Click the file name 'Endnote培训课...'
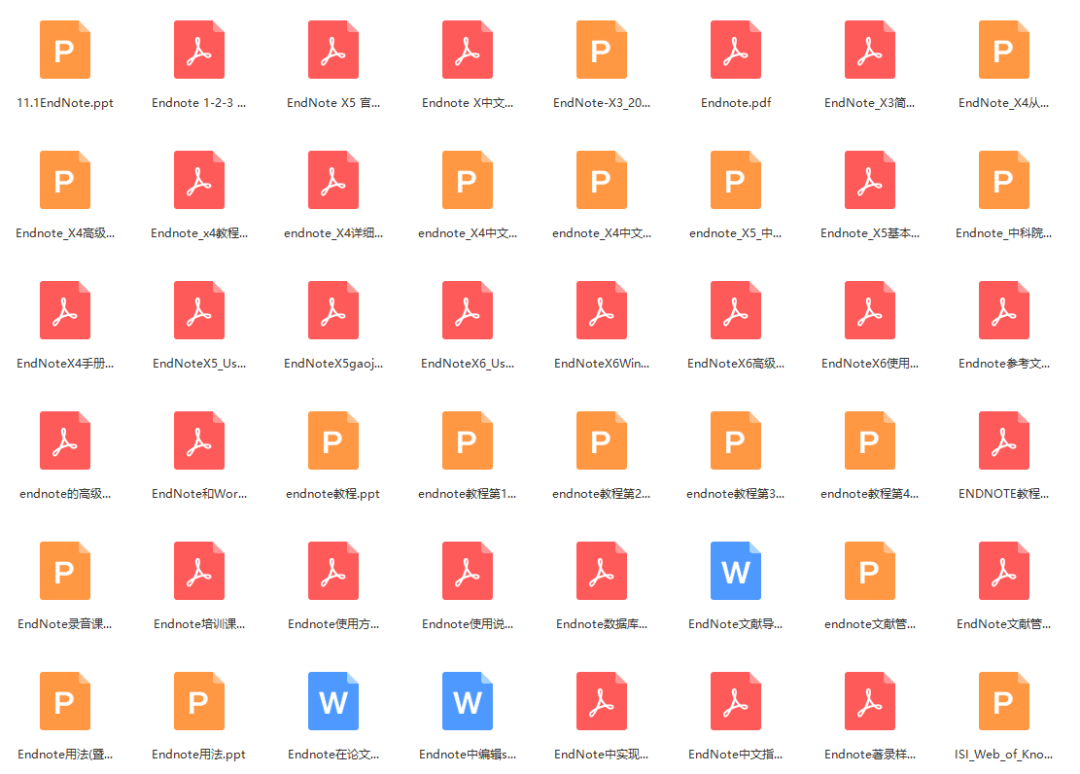 pyautogui.click(x=199, y=624)
